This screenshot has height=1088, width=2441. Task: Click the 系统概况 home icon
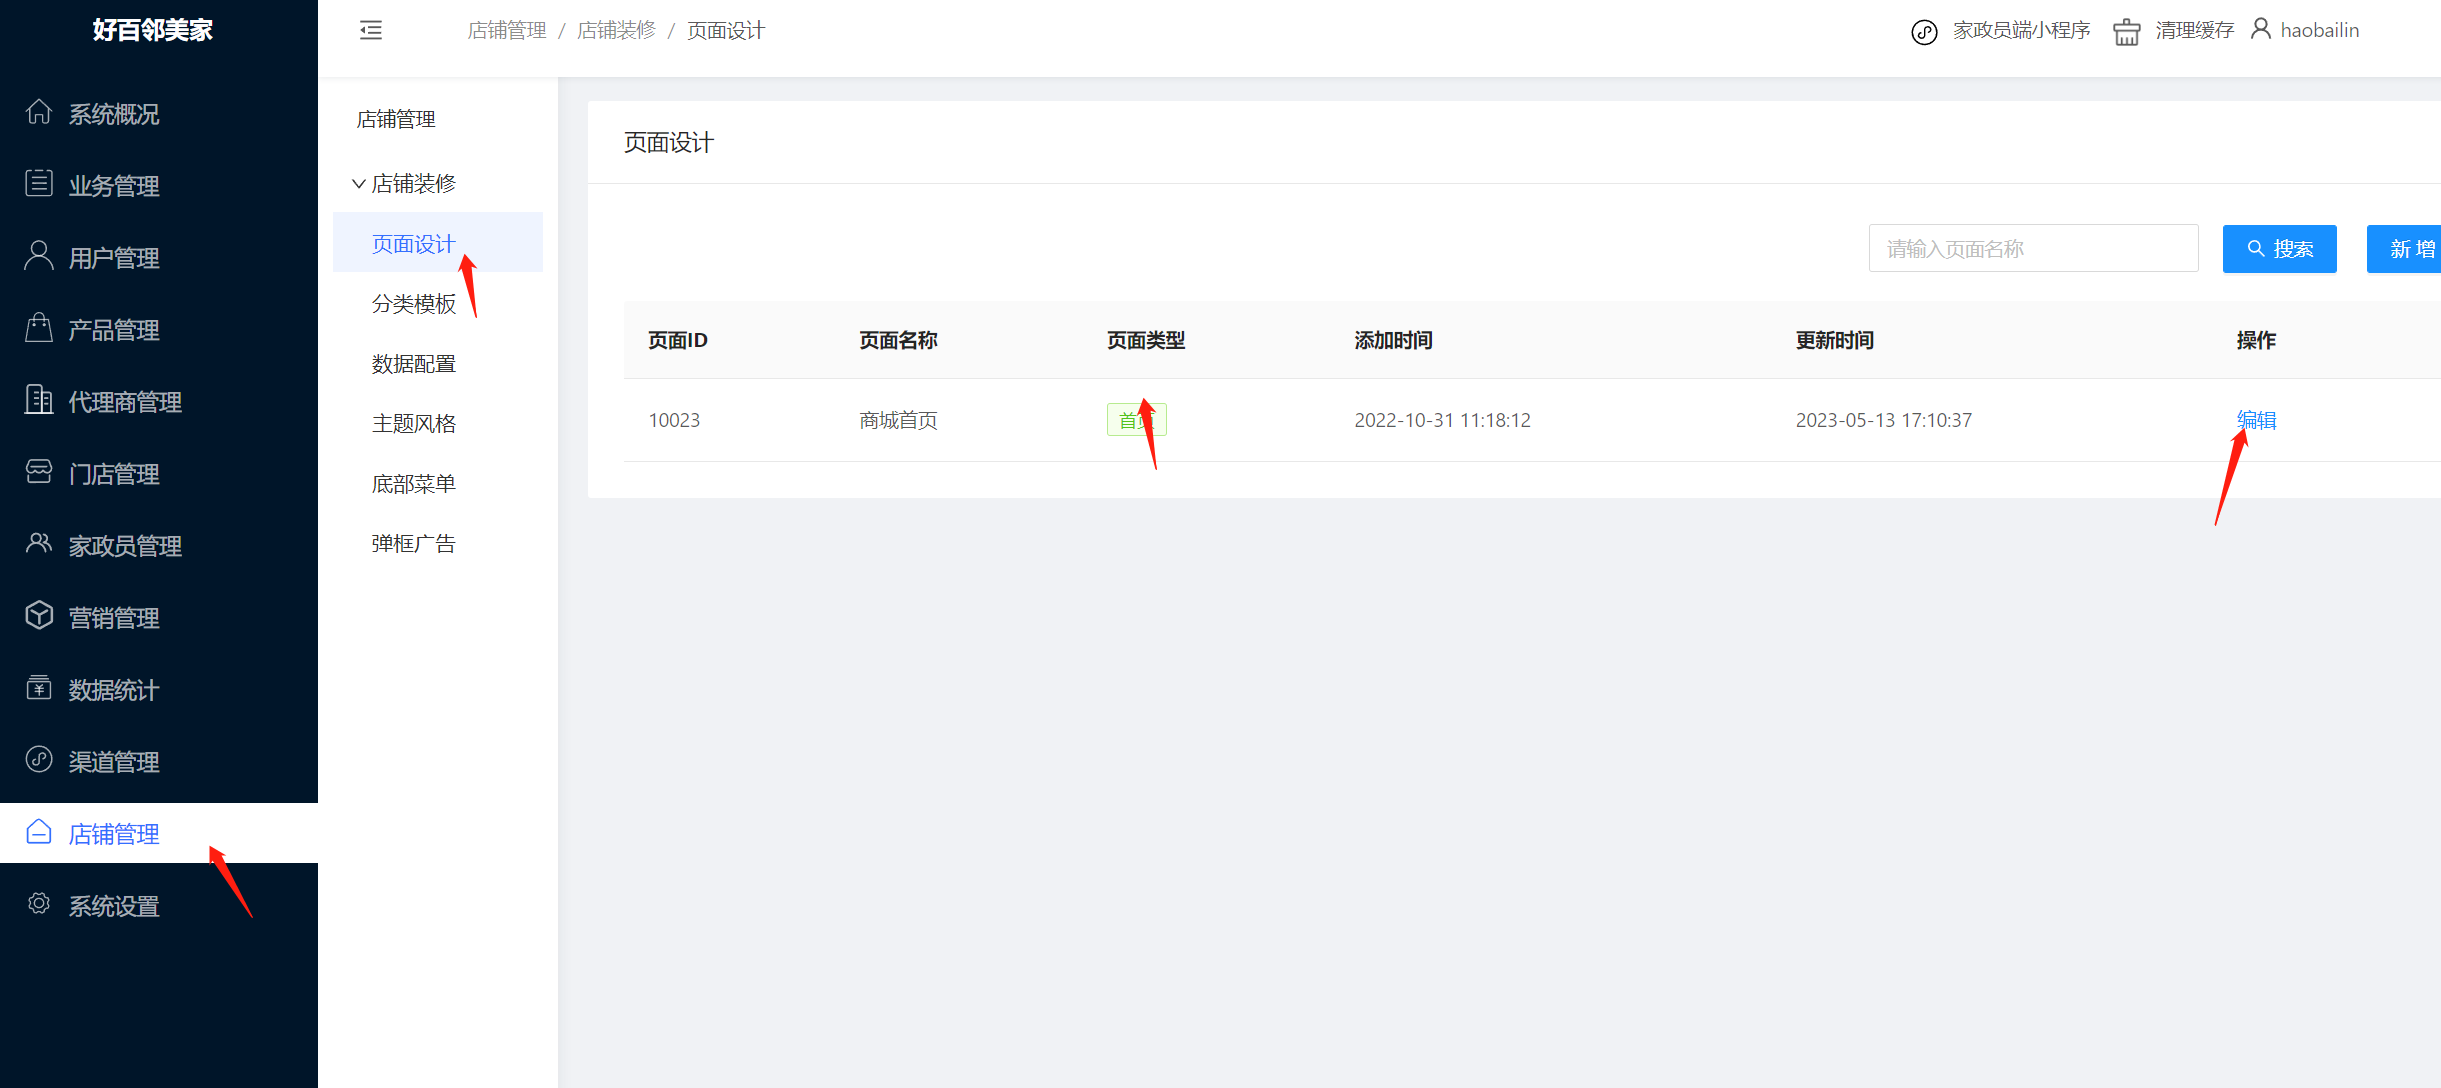[x=39, y=112]
